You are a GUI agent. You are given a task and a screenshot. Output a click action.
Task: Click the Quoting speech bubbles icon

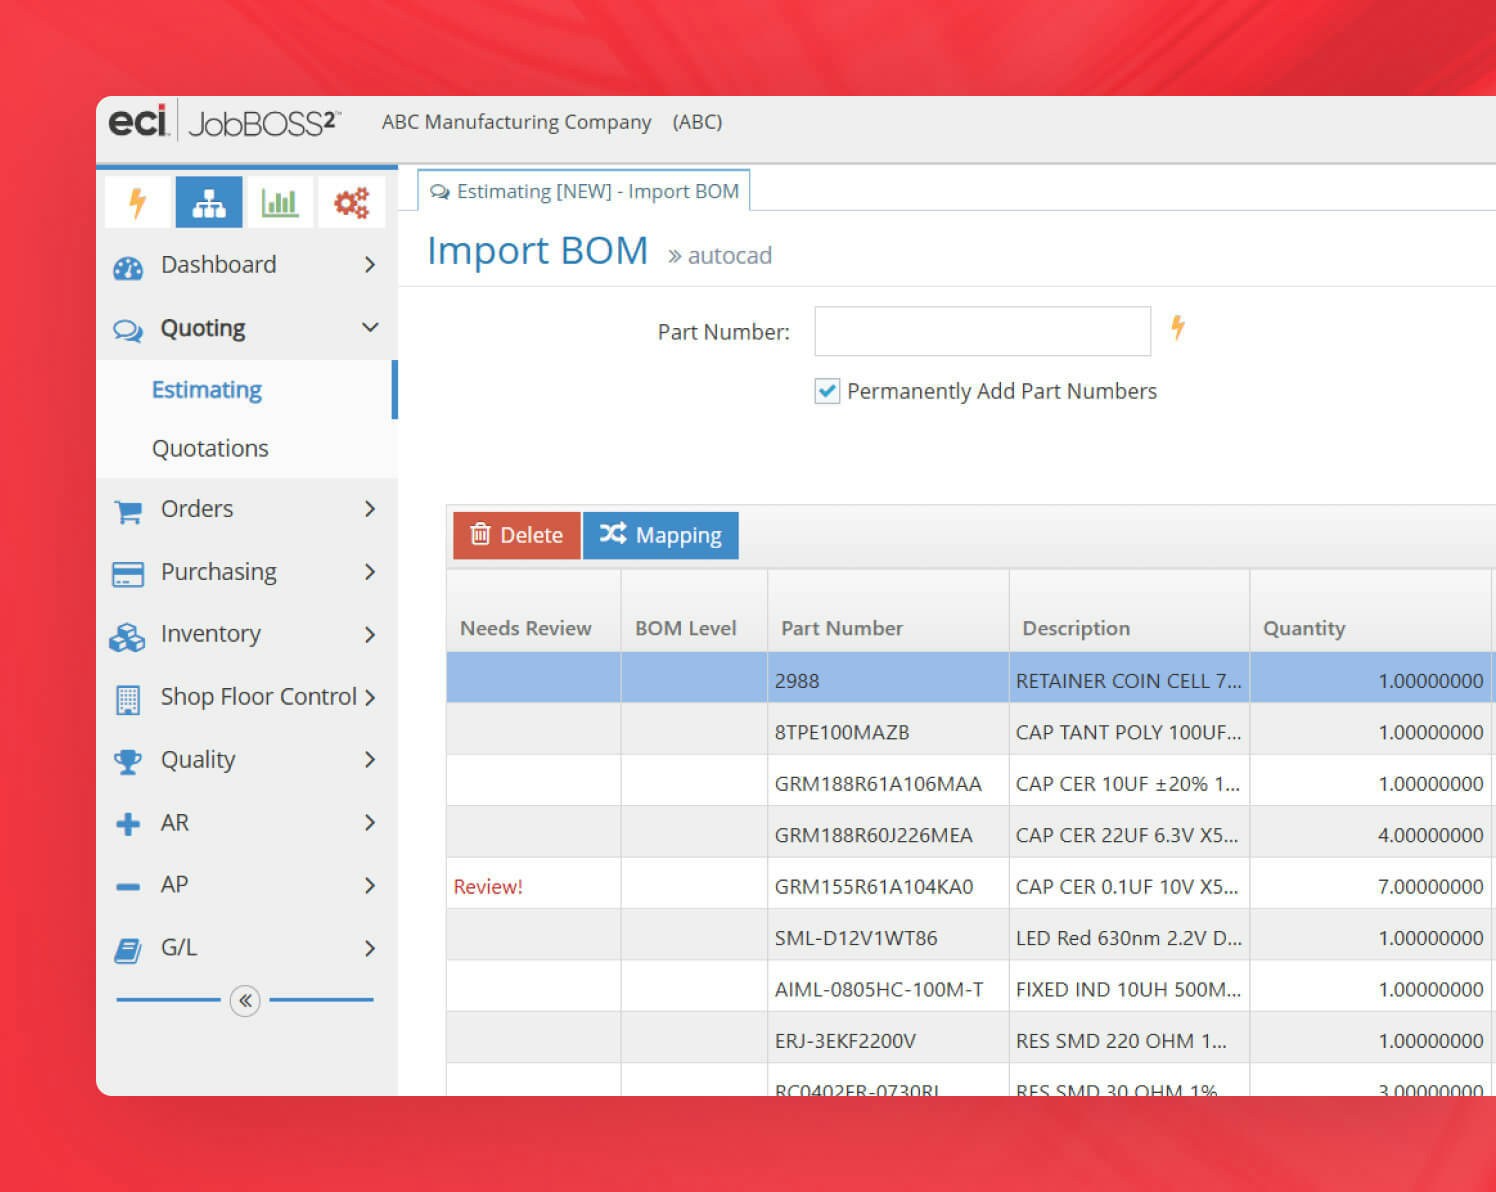[x=128, y=330]
